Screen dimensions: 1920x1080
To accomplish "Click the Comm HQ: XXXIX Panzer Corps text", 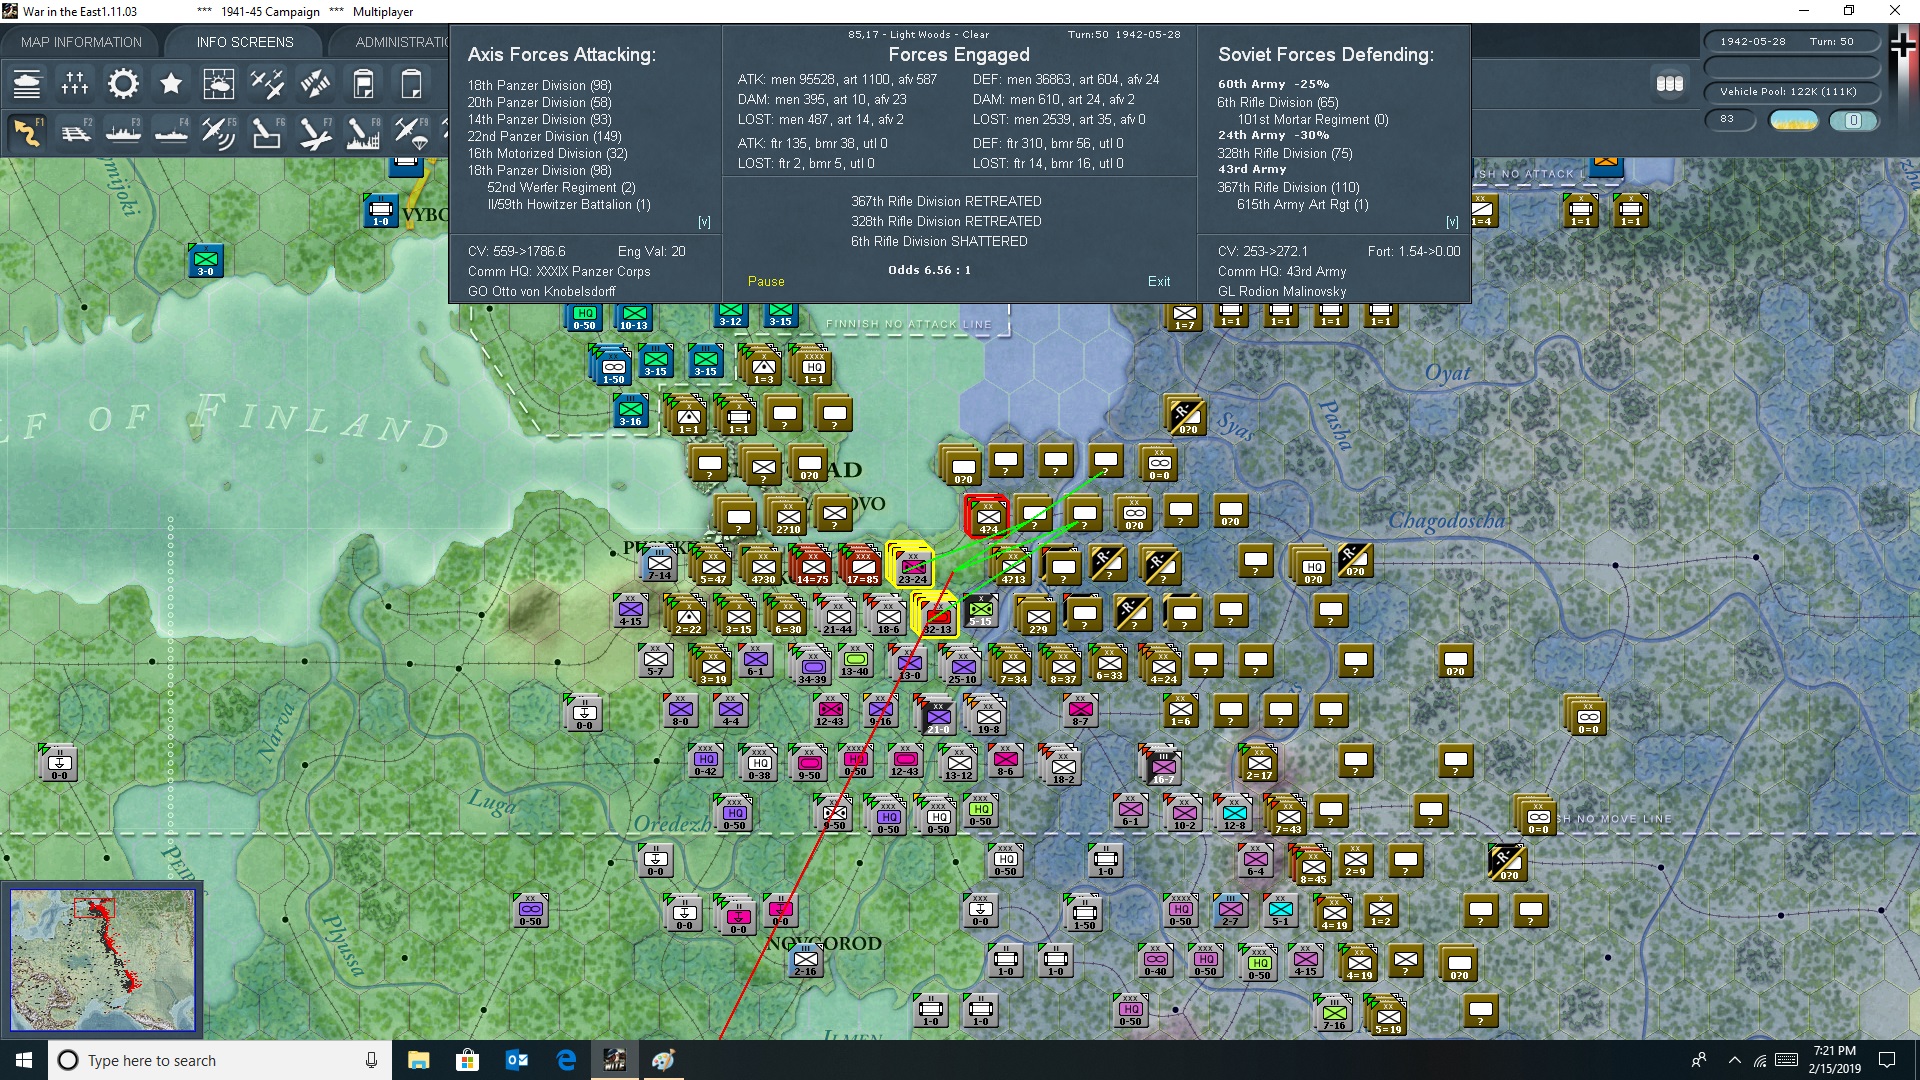I will pyautogui.click(x=559, y=272).
